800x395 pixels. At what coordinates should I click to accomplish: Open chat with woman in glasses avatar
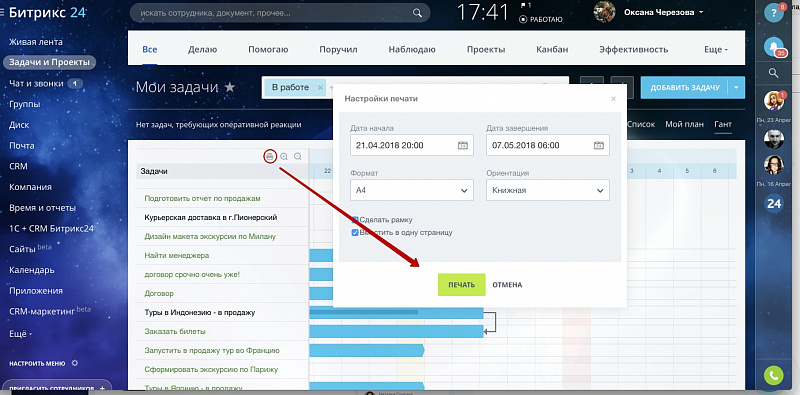[773, 164]
